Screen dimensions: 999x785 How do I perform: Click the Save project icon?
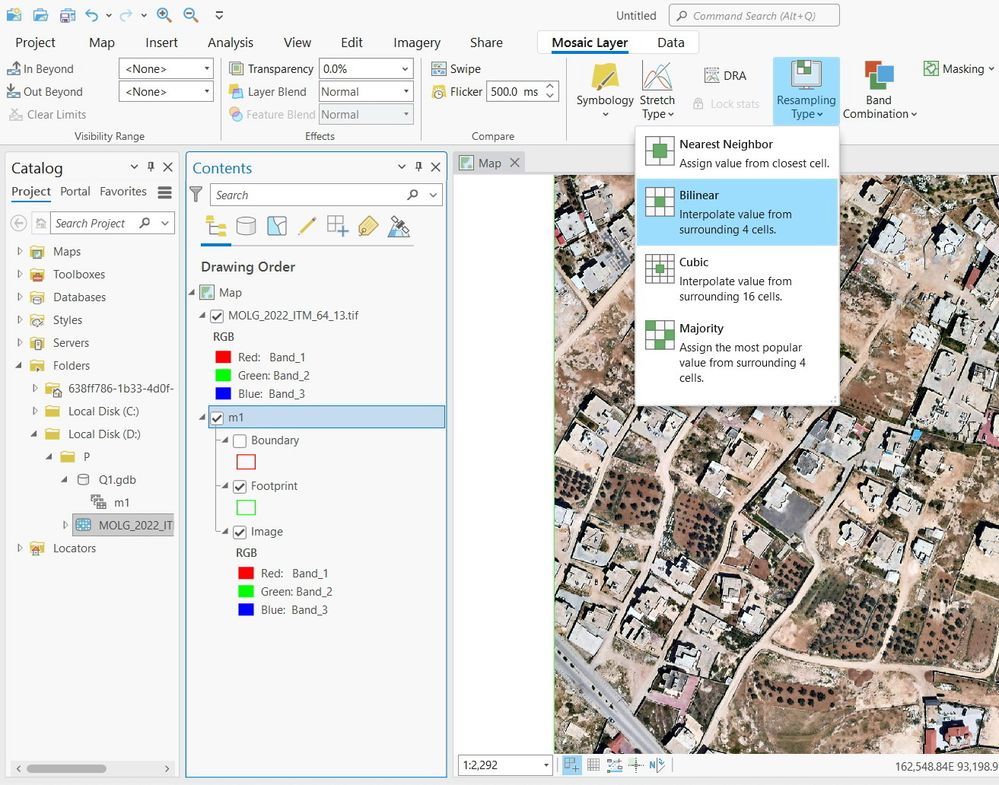[x=66, y=16]
